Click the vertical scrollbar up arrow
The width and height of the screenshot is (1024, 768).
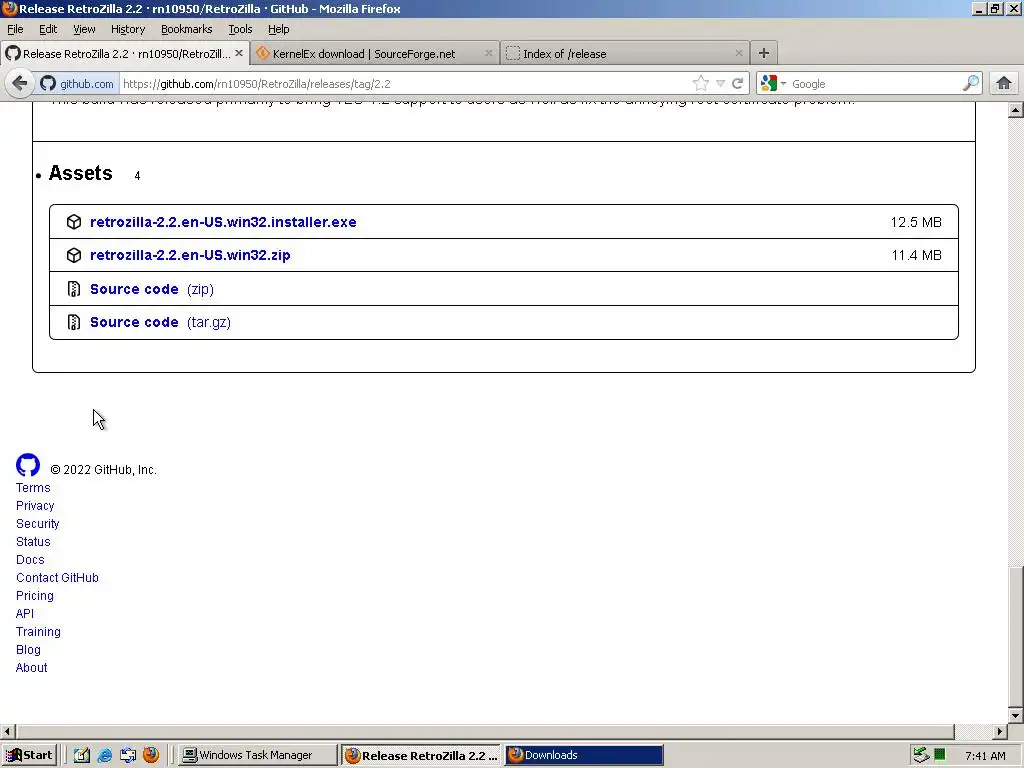click(1016, 110)
